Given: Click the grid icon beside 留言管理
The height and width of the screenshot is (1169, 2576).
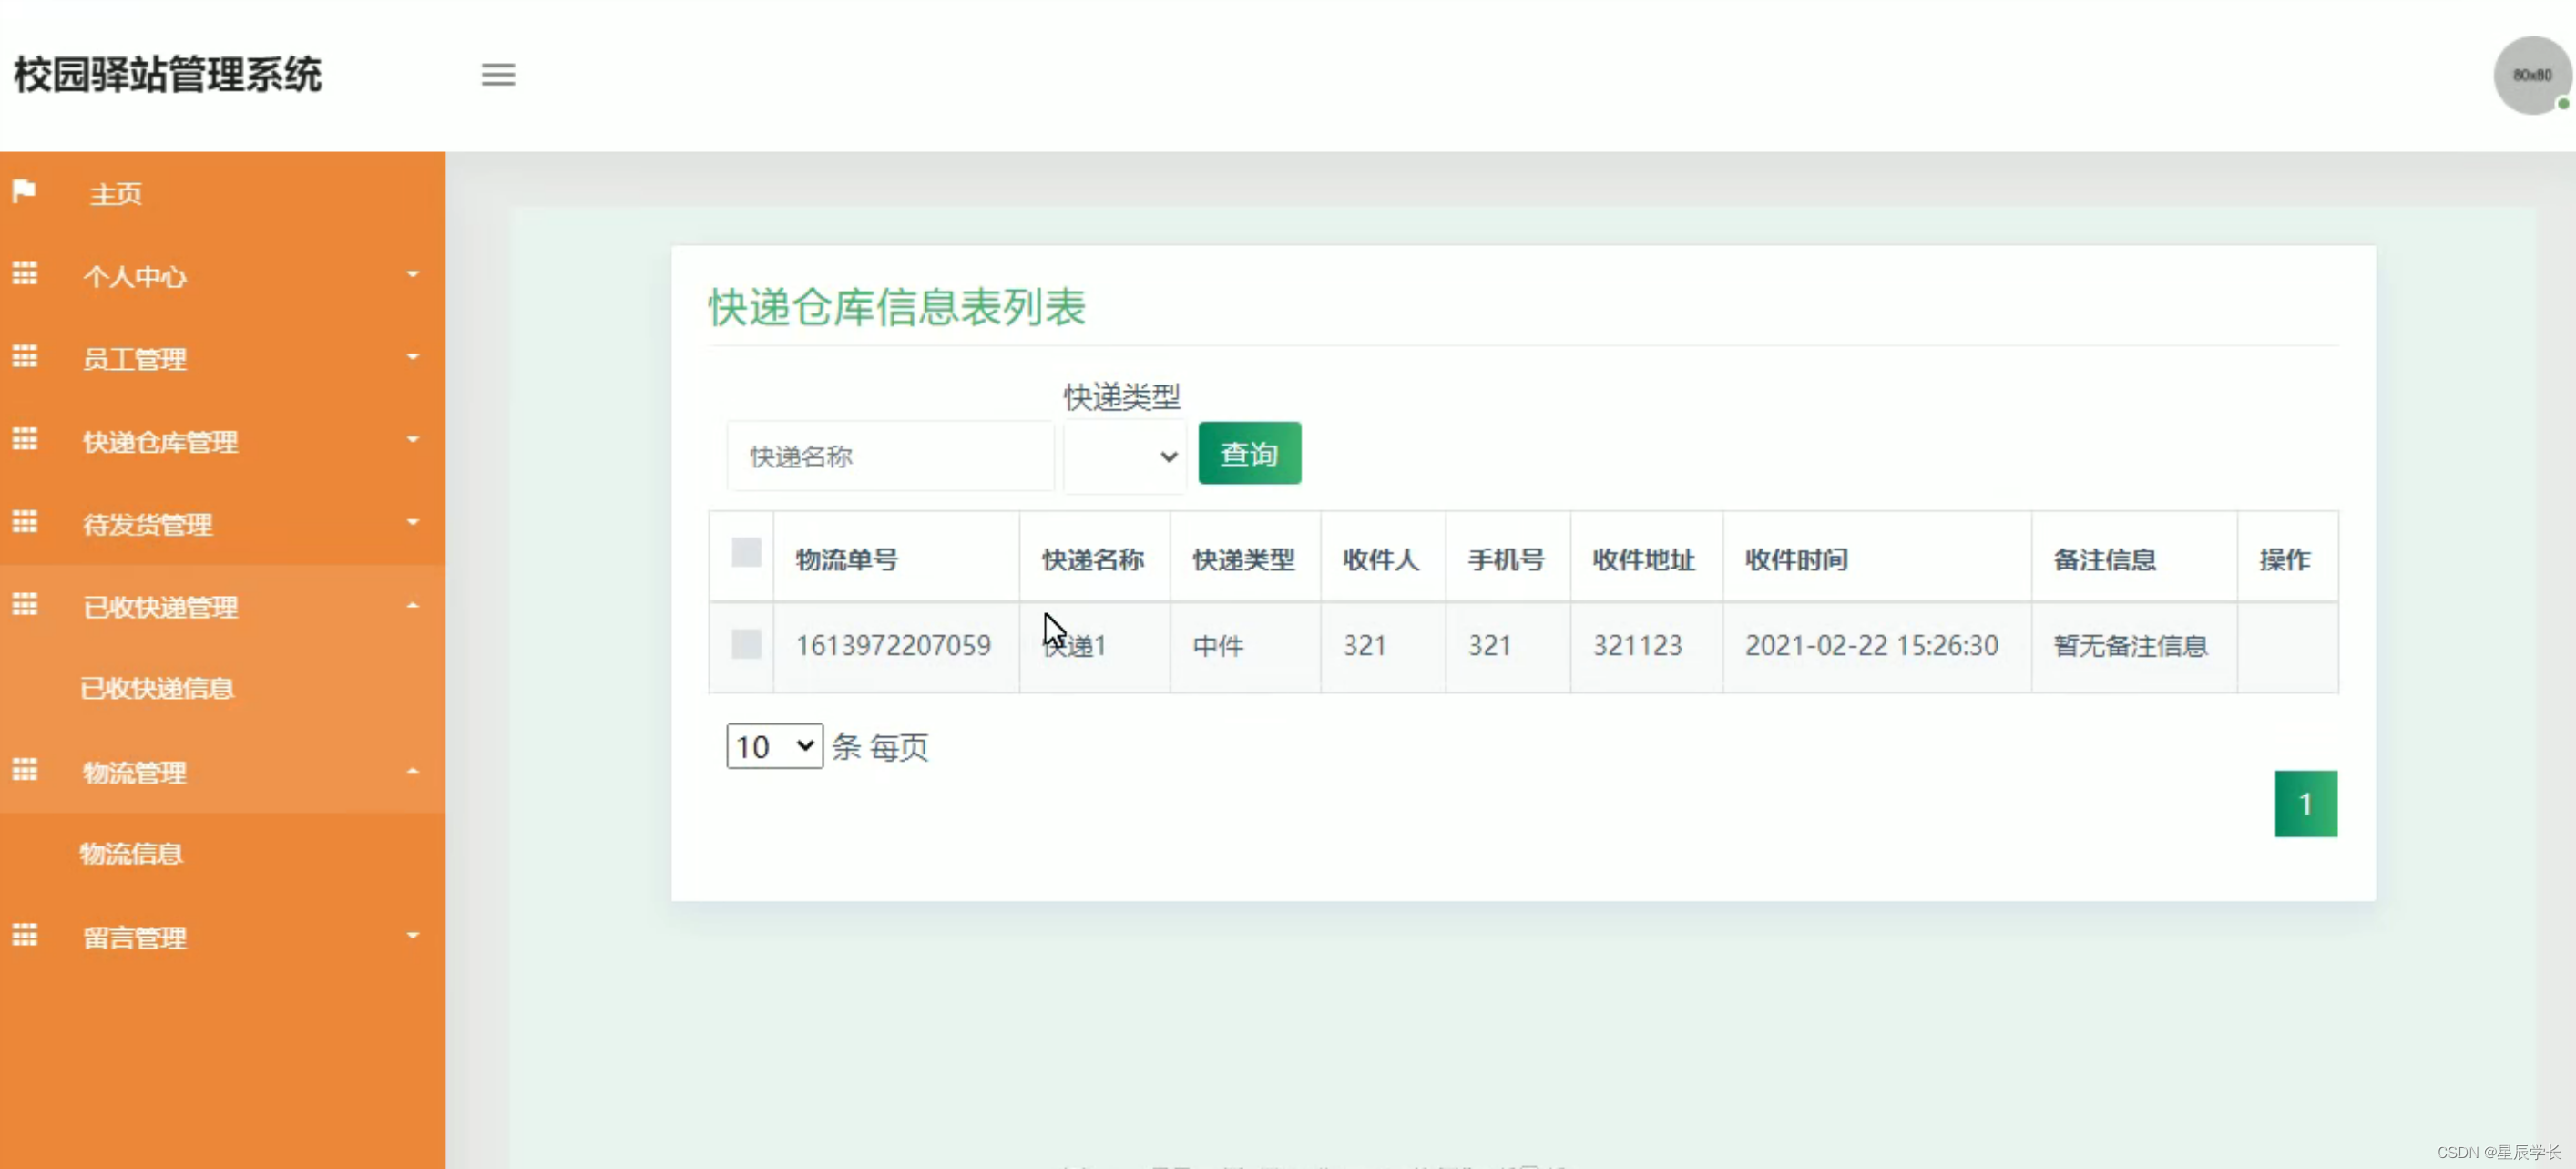Looking at the screenshot, I should (24, 936).
